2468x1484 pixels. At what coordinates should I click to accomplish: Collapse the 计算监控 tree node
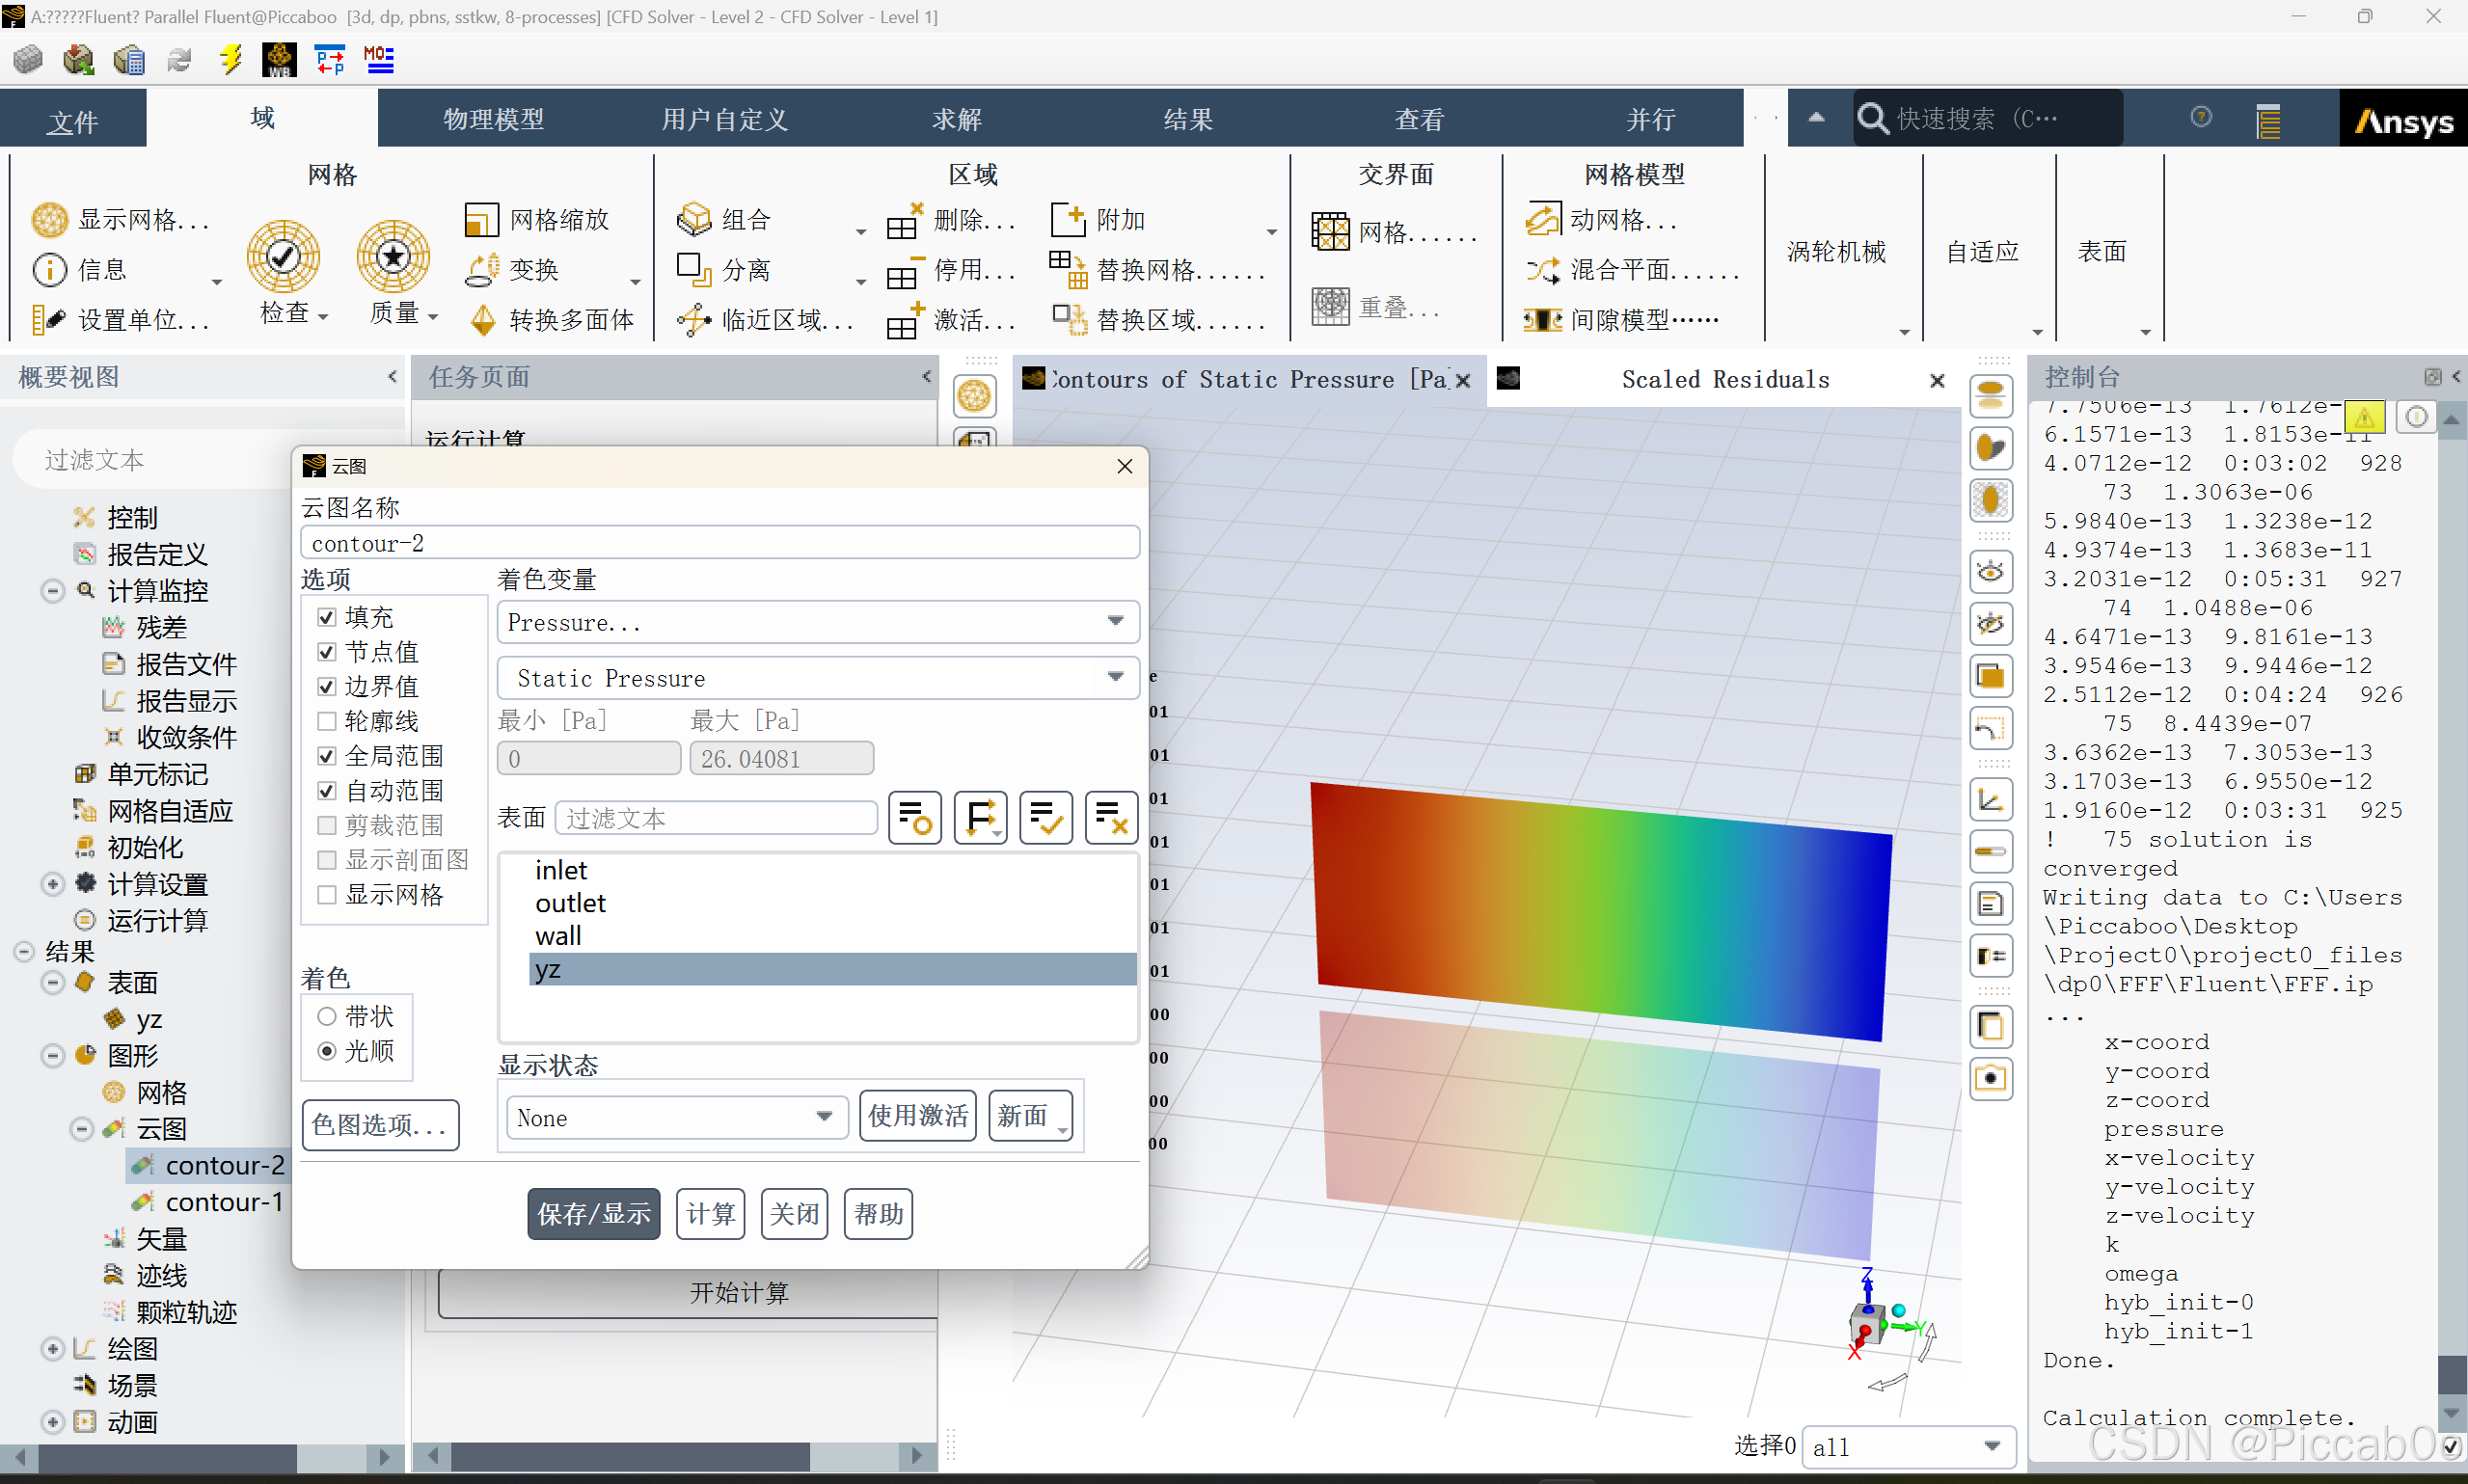pyautogui.click(x=53, y=591)
